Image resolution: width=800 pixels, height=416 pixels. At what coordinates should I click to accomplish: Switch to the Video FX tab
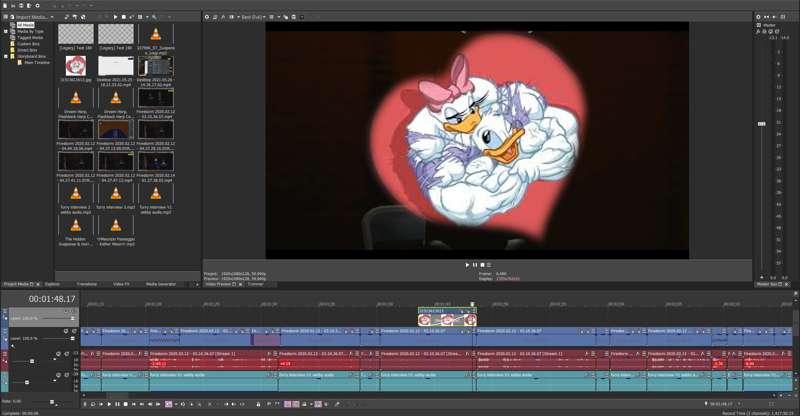point(121,284)
